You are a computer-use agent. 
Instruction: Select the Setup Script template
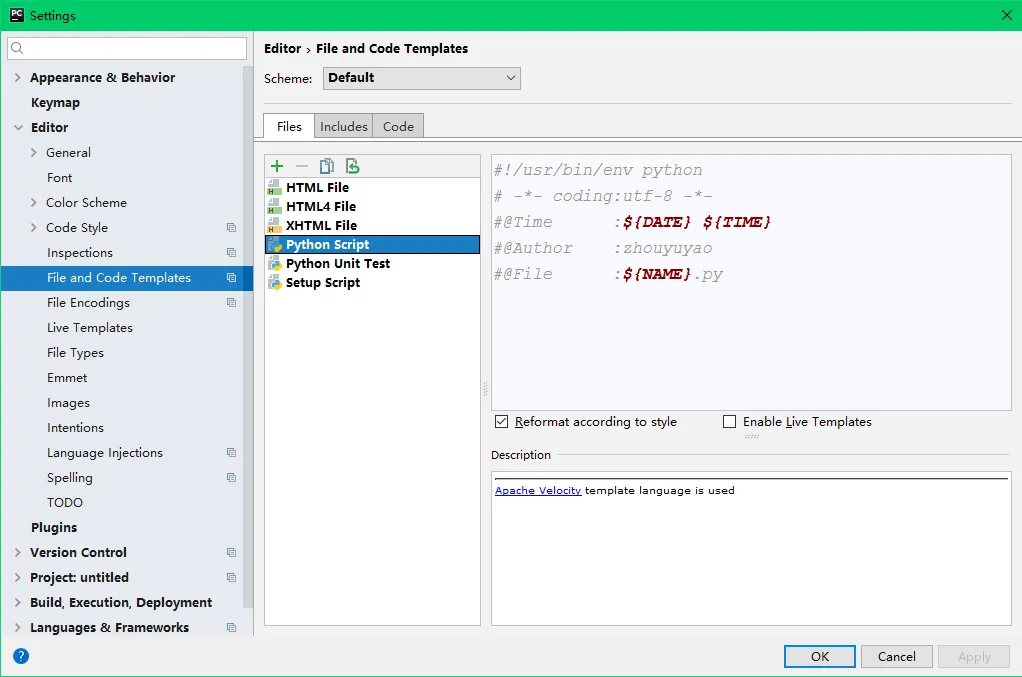[322, 283]
